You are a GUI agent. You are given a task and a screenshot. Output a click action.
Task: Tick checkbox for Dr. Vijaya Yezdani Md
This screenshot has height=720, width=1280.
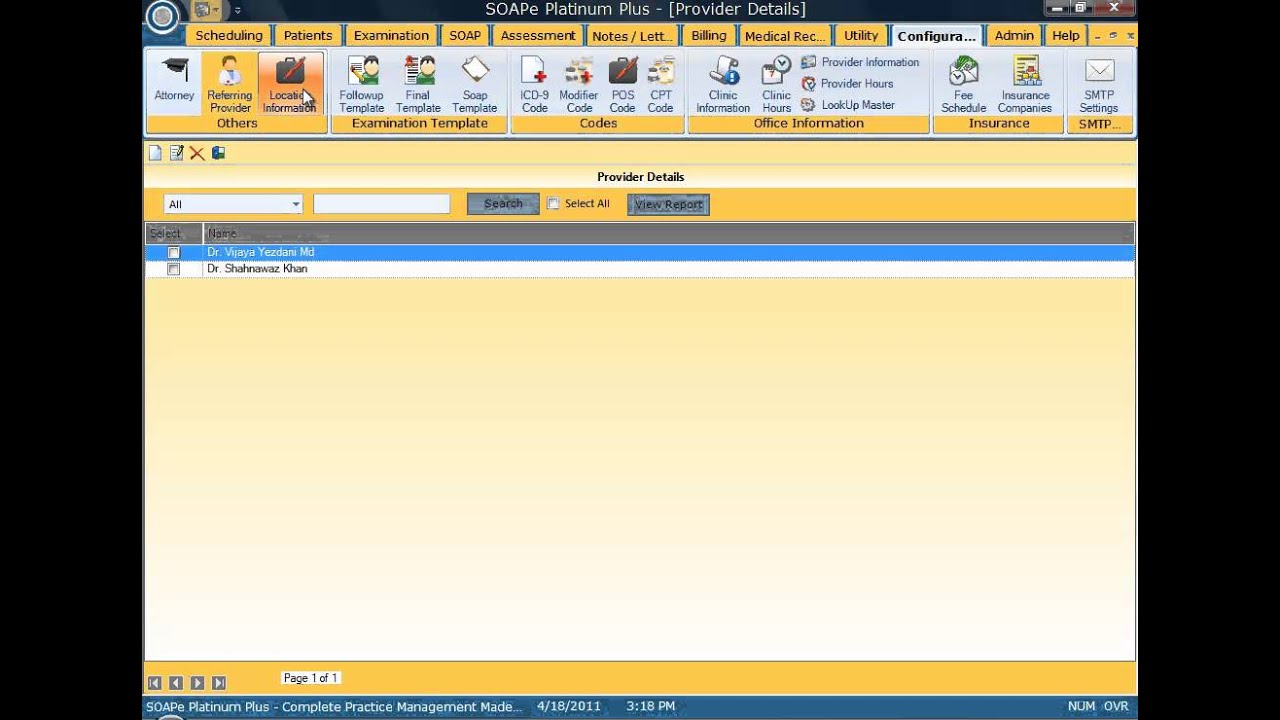click(174, 253)
